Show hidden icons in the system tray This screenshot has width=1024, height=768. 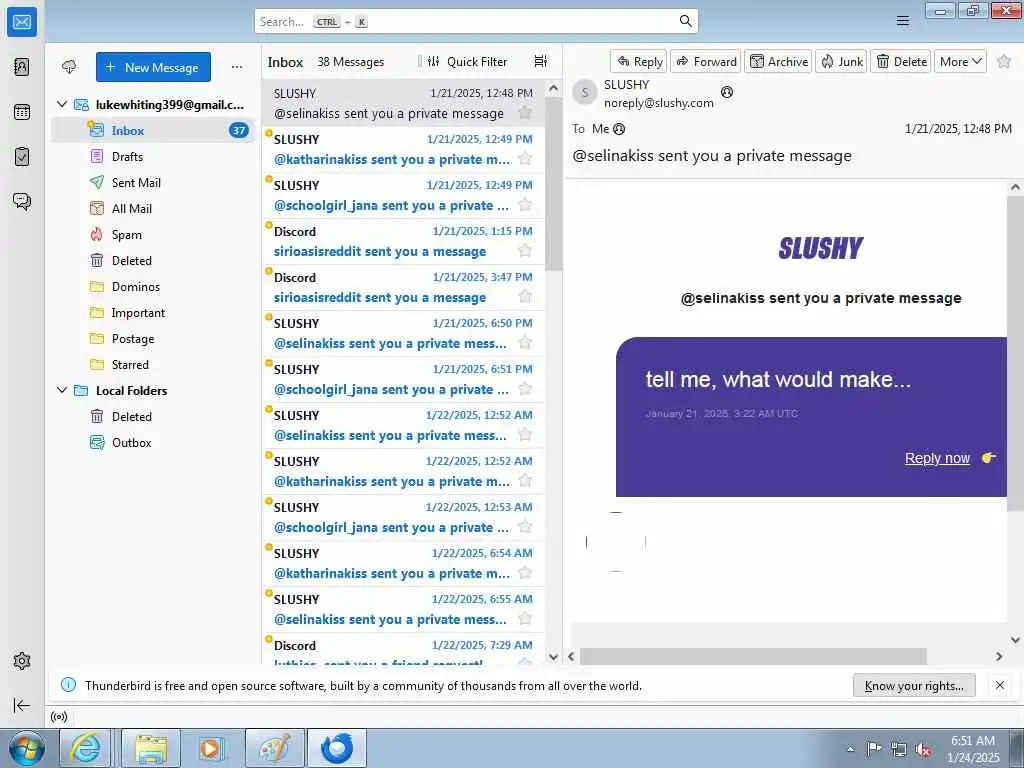[850, 750]
